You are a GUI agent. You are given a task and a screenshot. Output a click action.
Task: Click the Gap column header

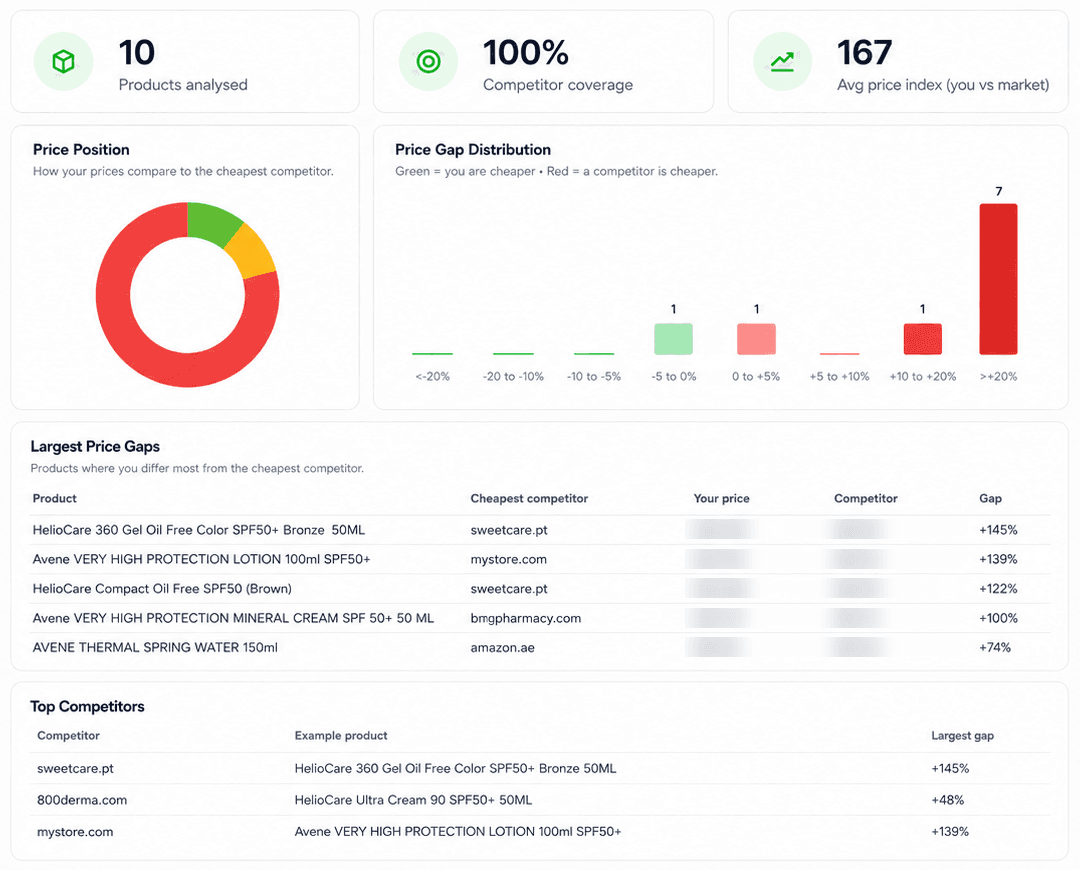[x=990, y=498]
